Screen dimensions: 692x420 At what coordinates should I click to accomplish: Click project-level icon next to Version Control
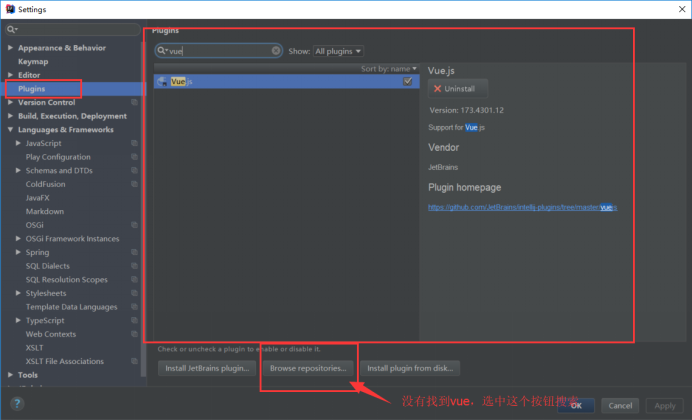pos(135,102)
